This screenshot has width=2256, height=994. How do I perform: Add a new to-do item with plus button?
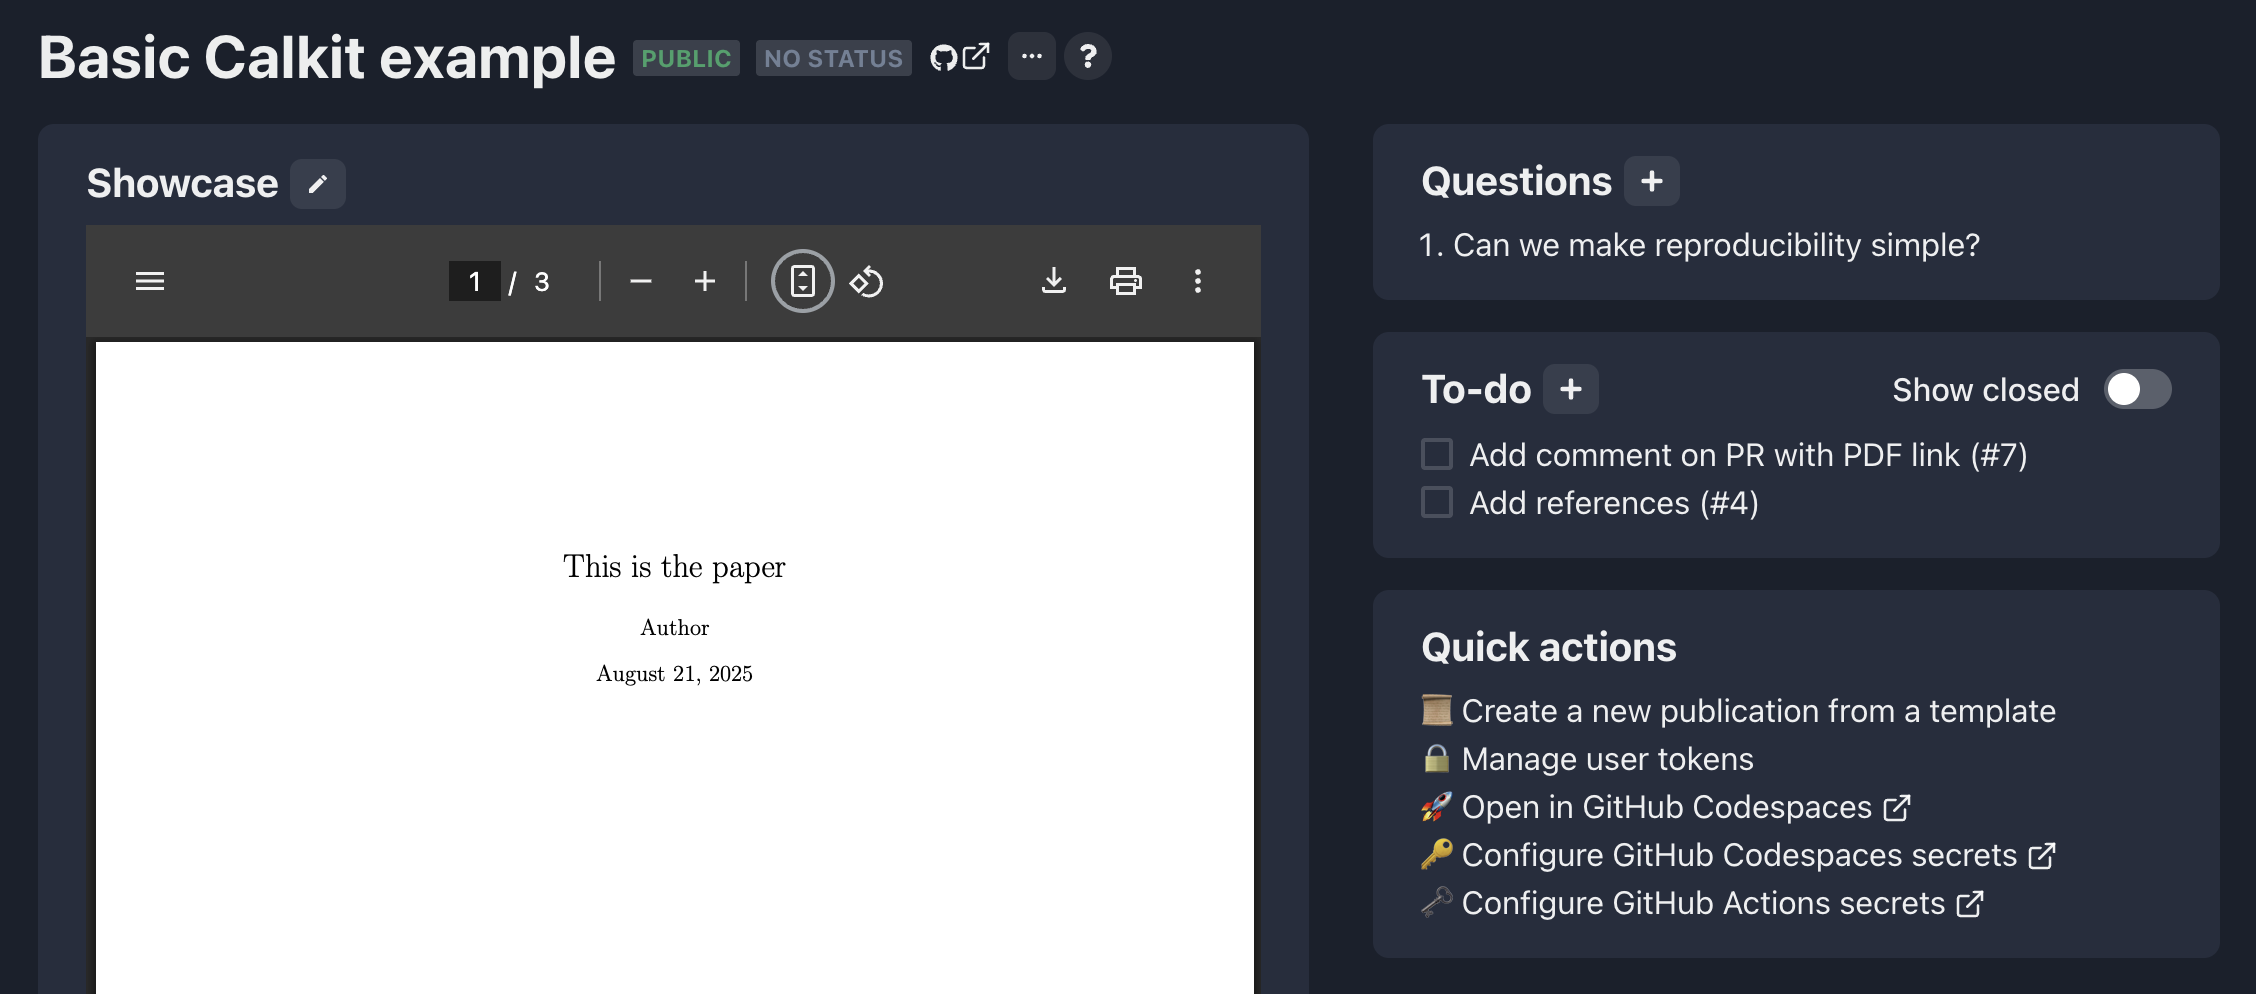tap(1571, 389)
